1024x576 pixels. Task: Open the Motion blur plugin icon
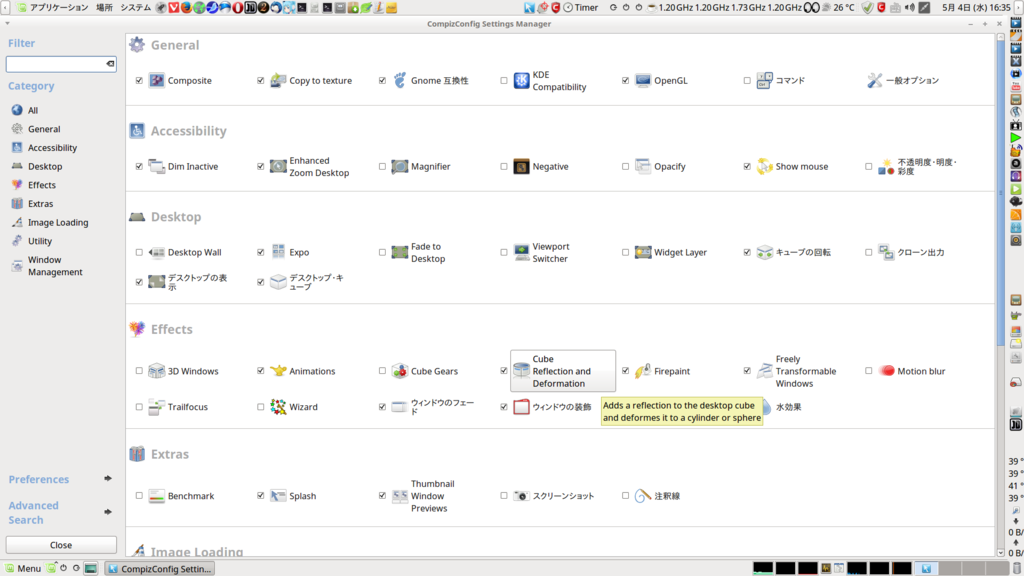coord(886,371)
